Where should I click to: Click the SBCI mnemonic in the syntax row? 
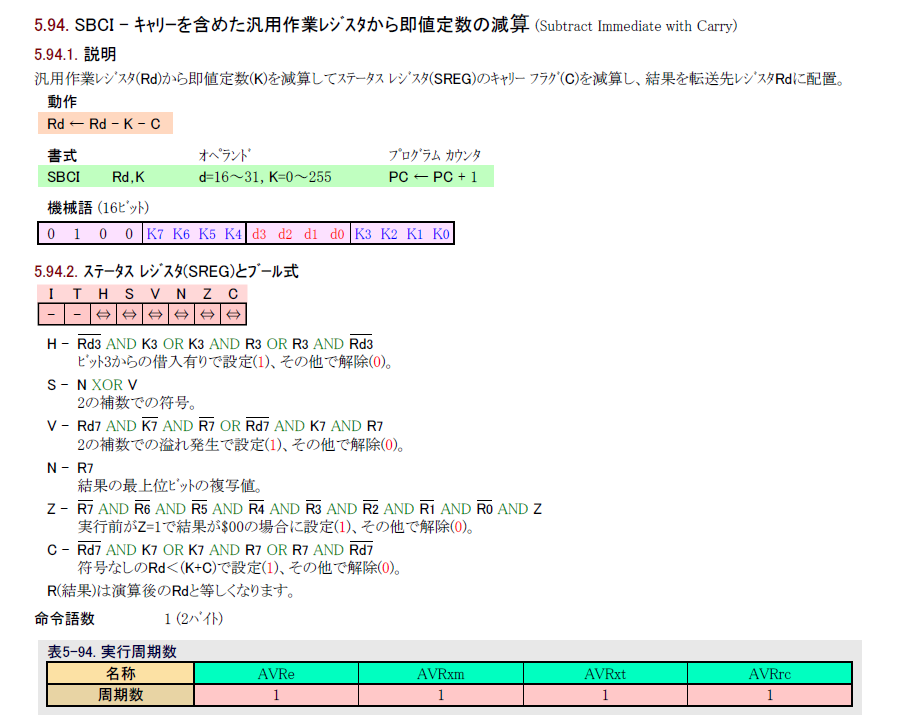pyautogui.click(x=64, y=177)
